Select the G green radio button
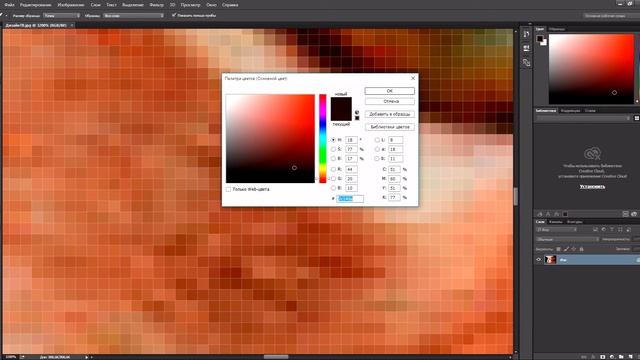 pyautogui.click(x=333, y=179)
